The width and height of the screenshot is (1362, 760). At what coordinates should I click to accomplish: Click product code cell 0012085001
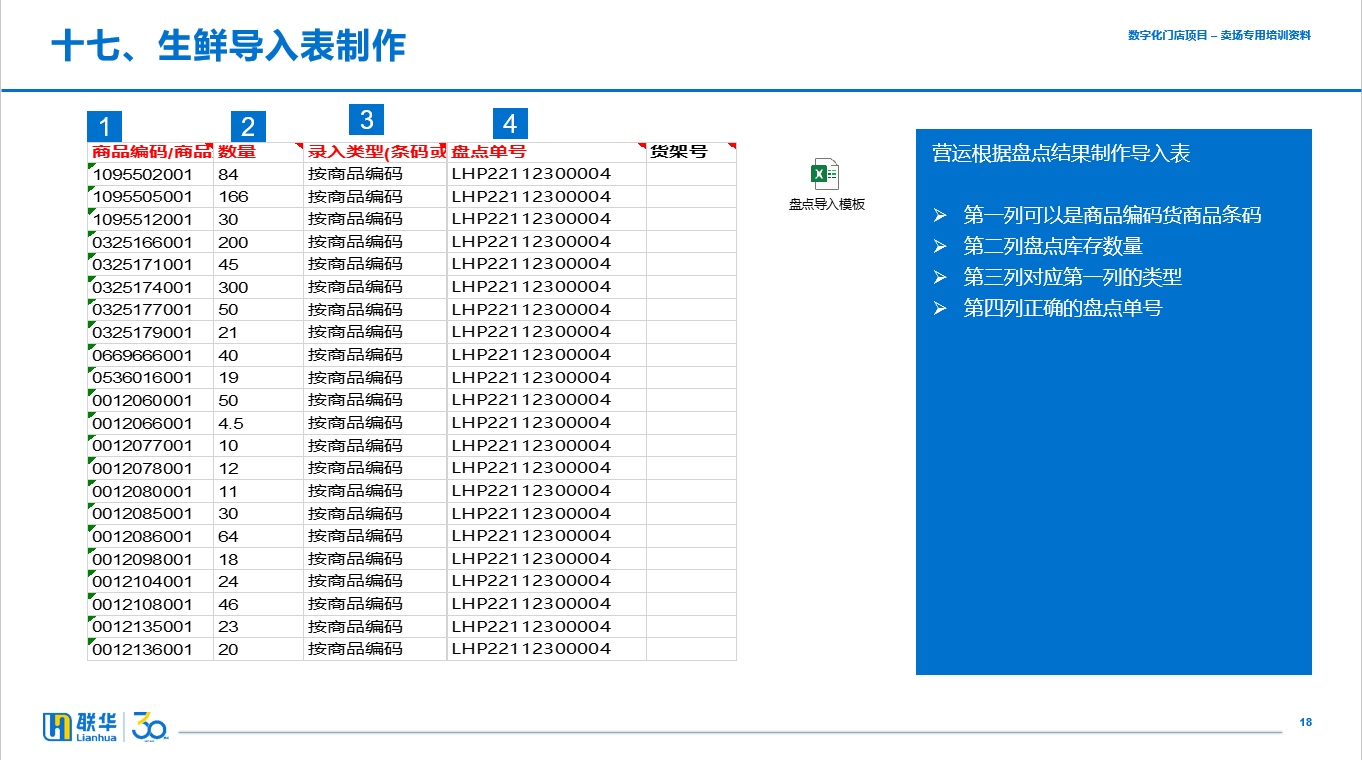coord(151,514)
